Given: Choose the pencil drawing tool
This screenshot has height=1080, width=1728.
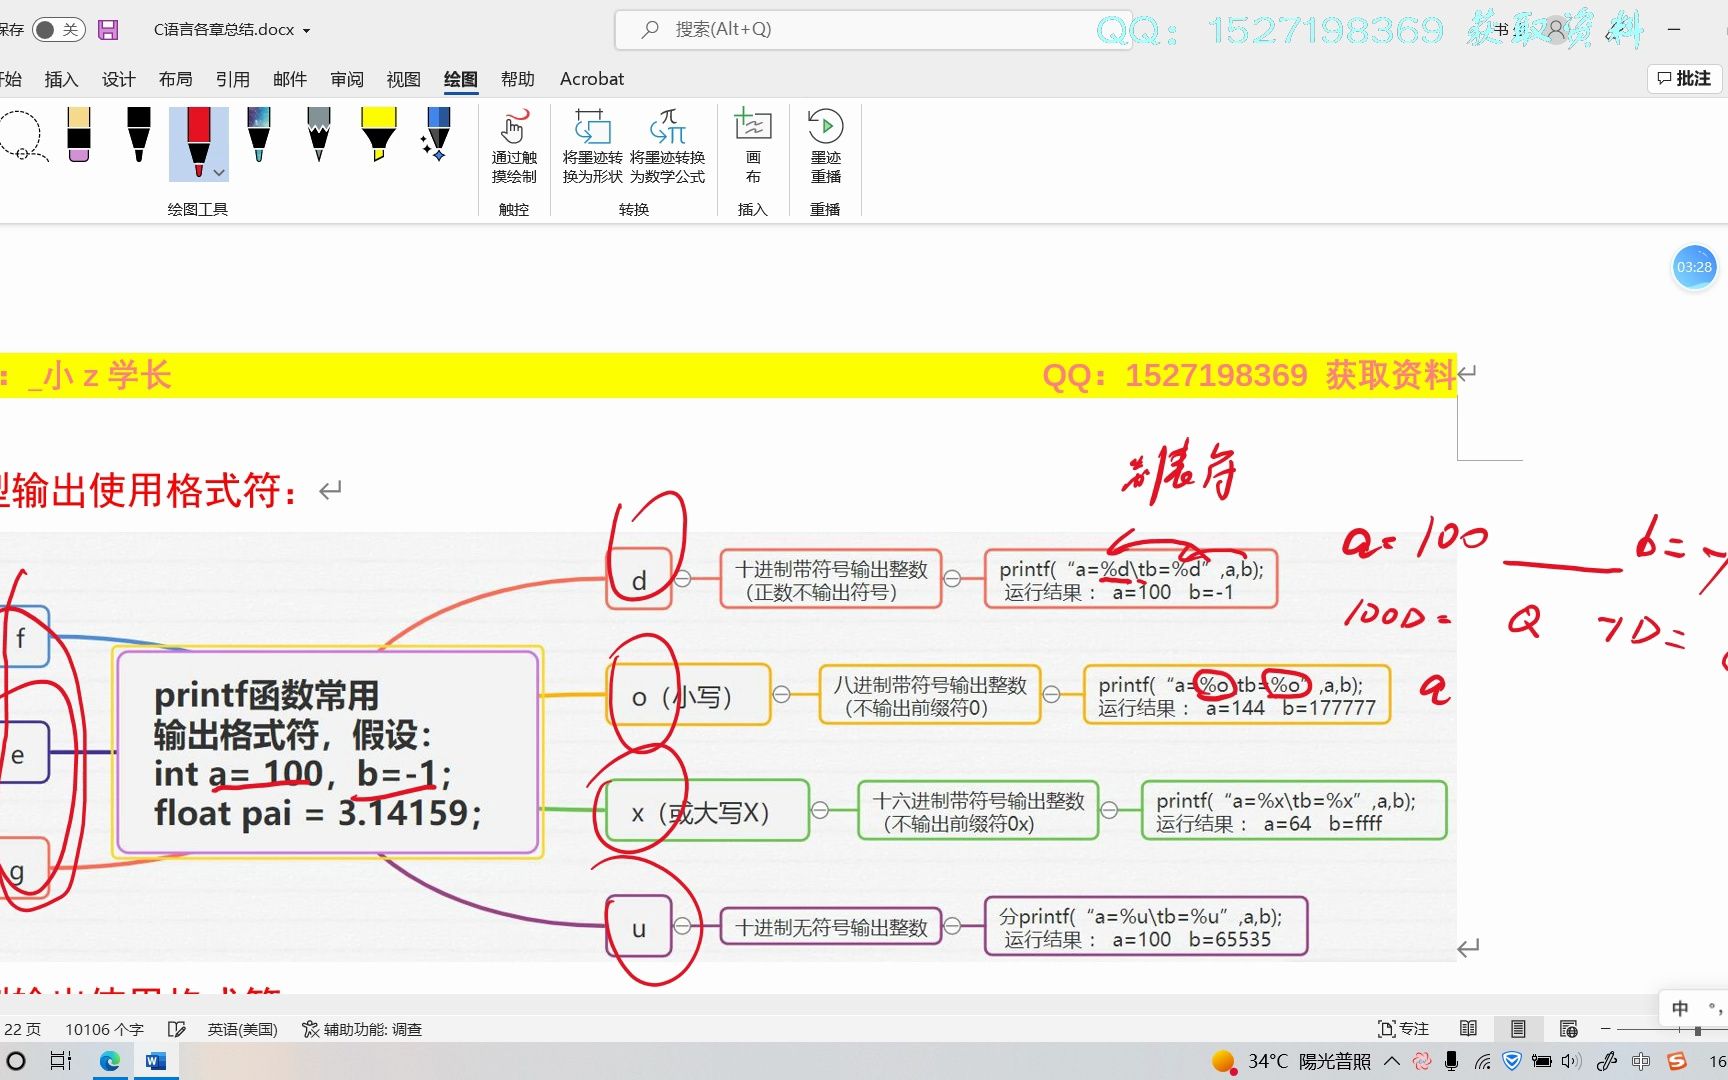Looking at the screenshot, I should pyautogui.click(x=318, y=138).
